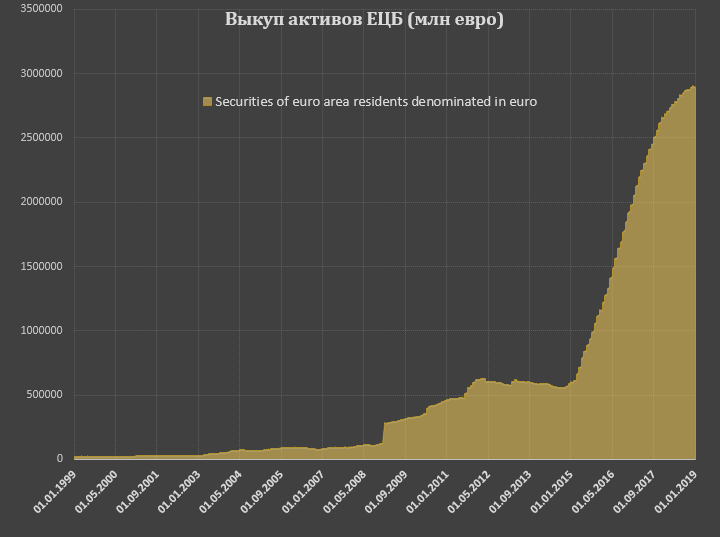
Task: Click the x-axis date 01.05.2012
Action: (x=468, y=491)
